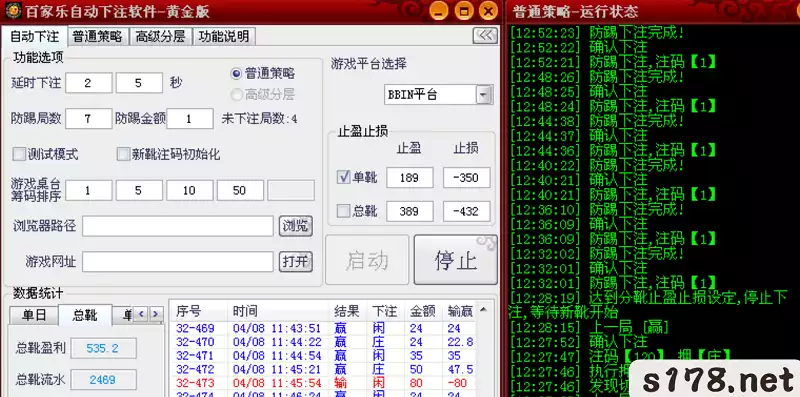
Task: Click the 打开 button for game URL
Action: pos(295,262)
